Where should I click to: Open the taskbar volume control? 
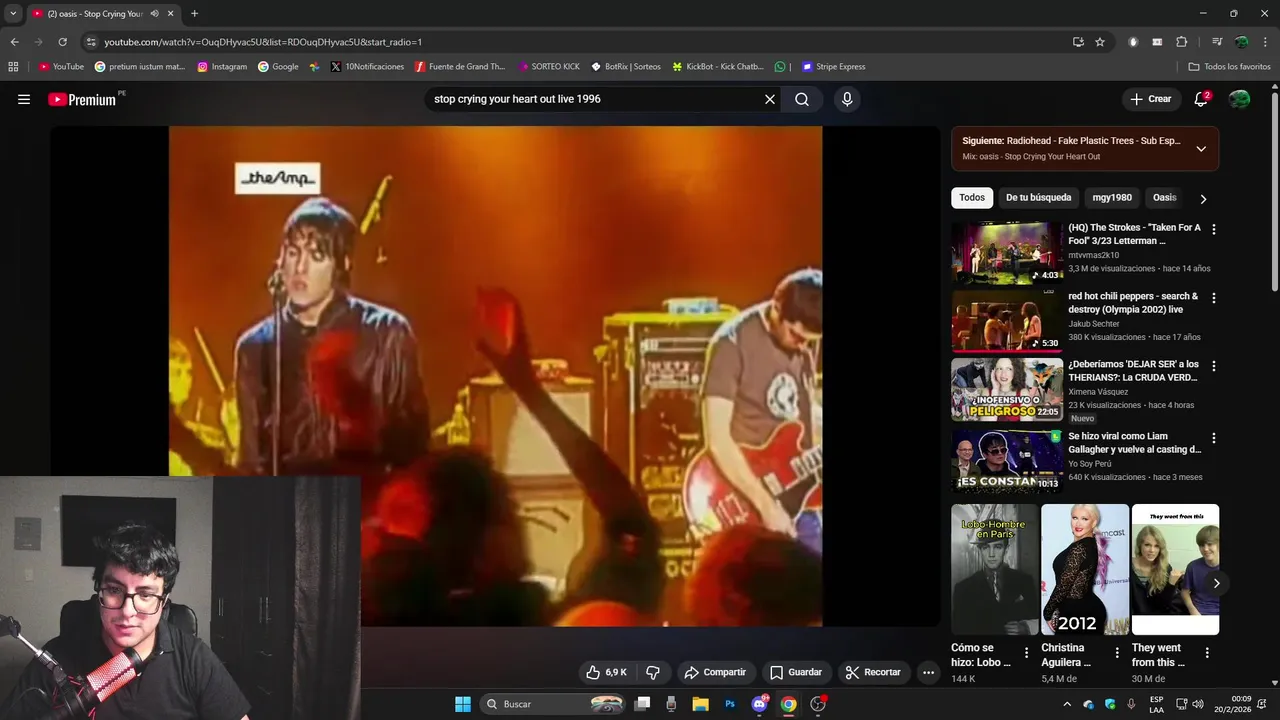[1198, 704]
